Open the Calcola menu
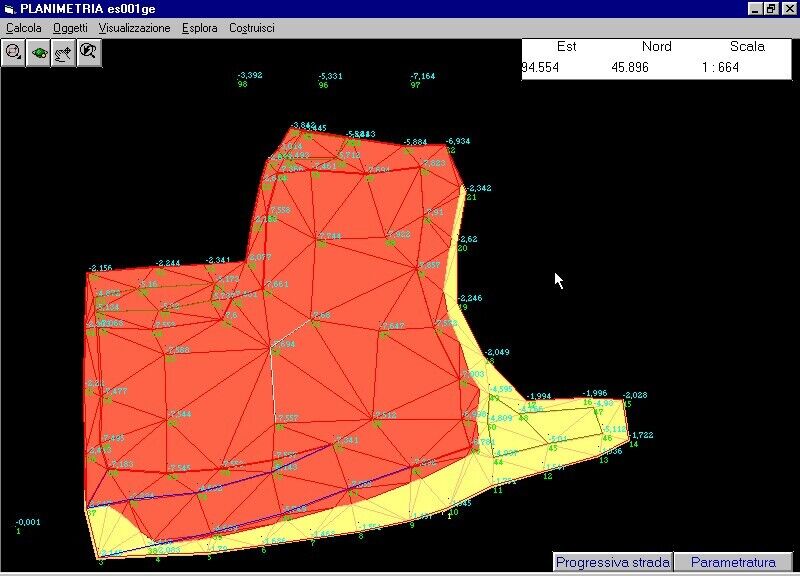This screenshot has width=800, height=576. [x=23, y=28]
